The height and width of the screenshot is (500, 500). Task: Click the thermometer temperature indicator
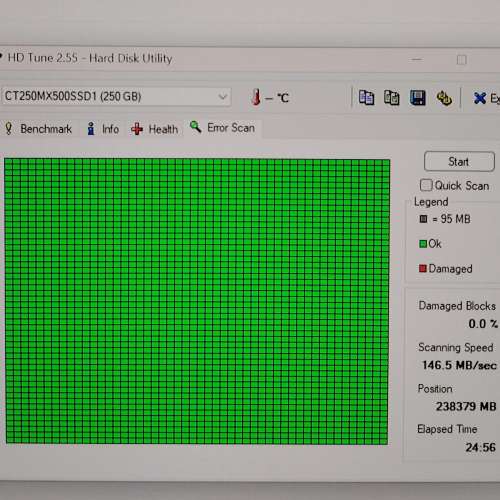click(256, 97)
